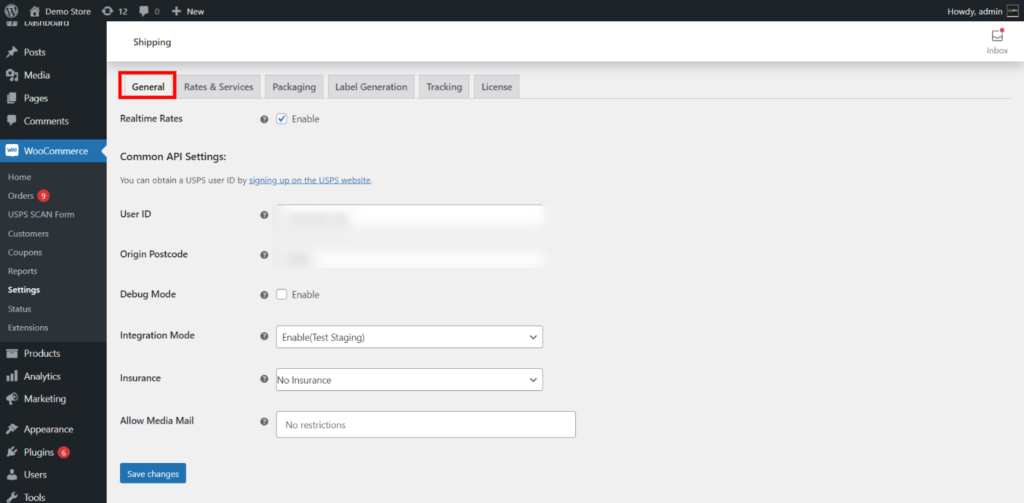Viewport: 1024px width, 503px height.
Task: Click the updates icon showing 12
Action: (x=110, y=11)
